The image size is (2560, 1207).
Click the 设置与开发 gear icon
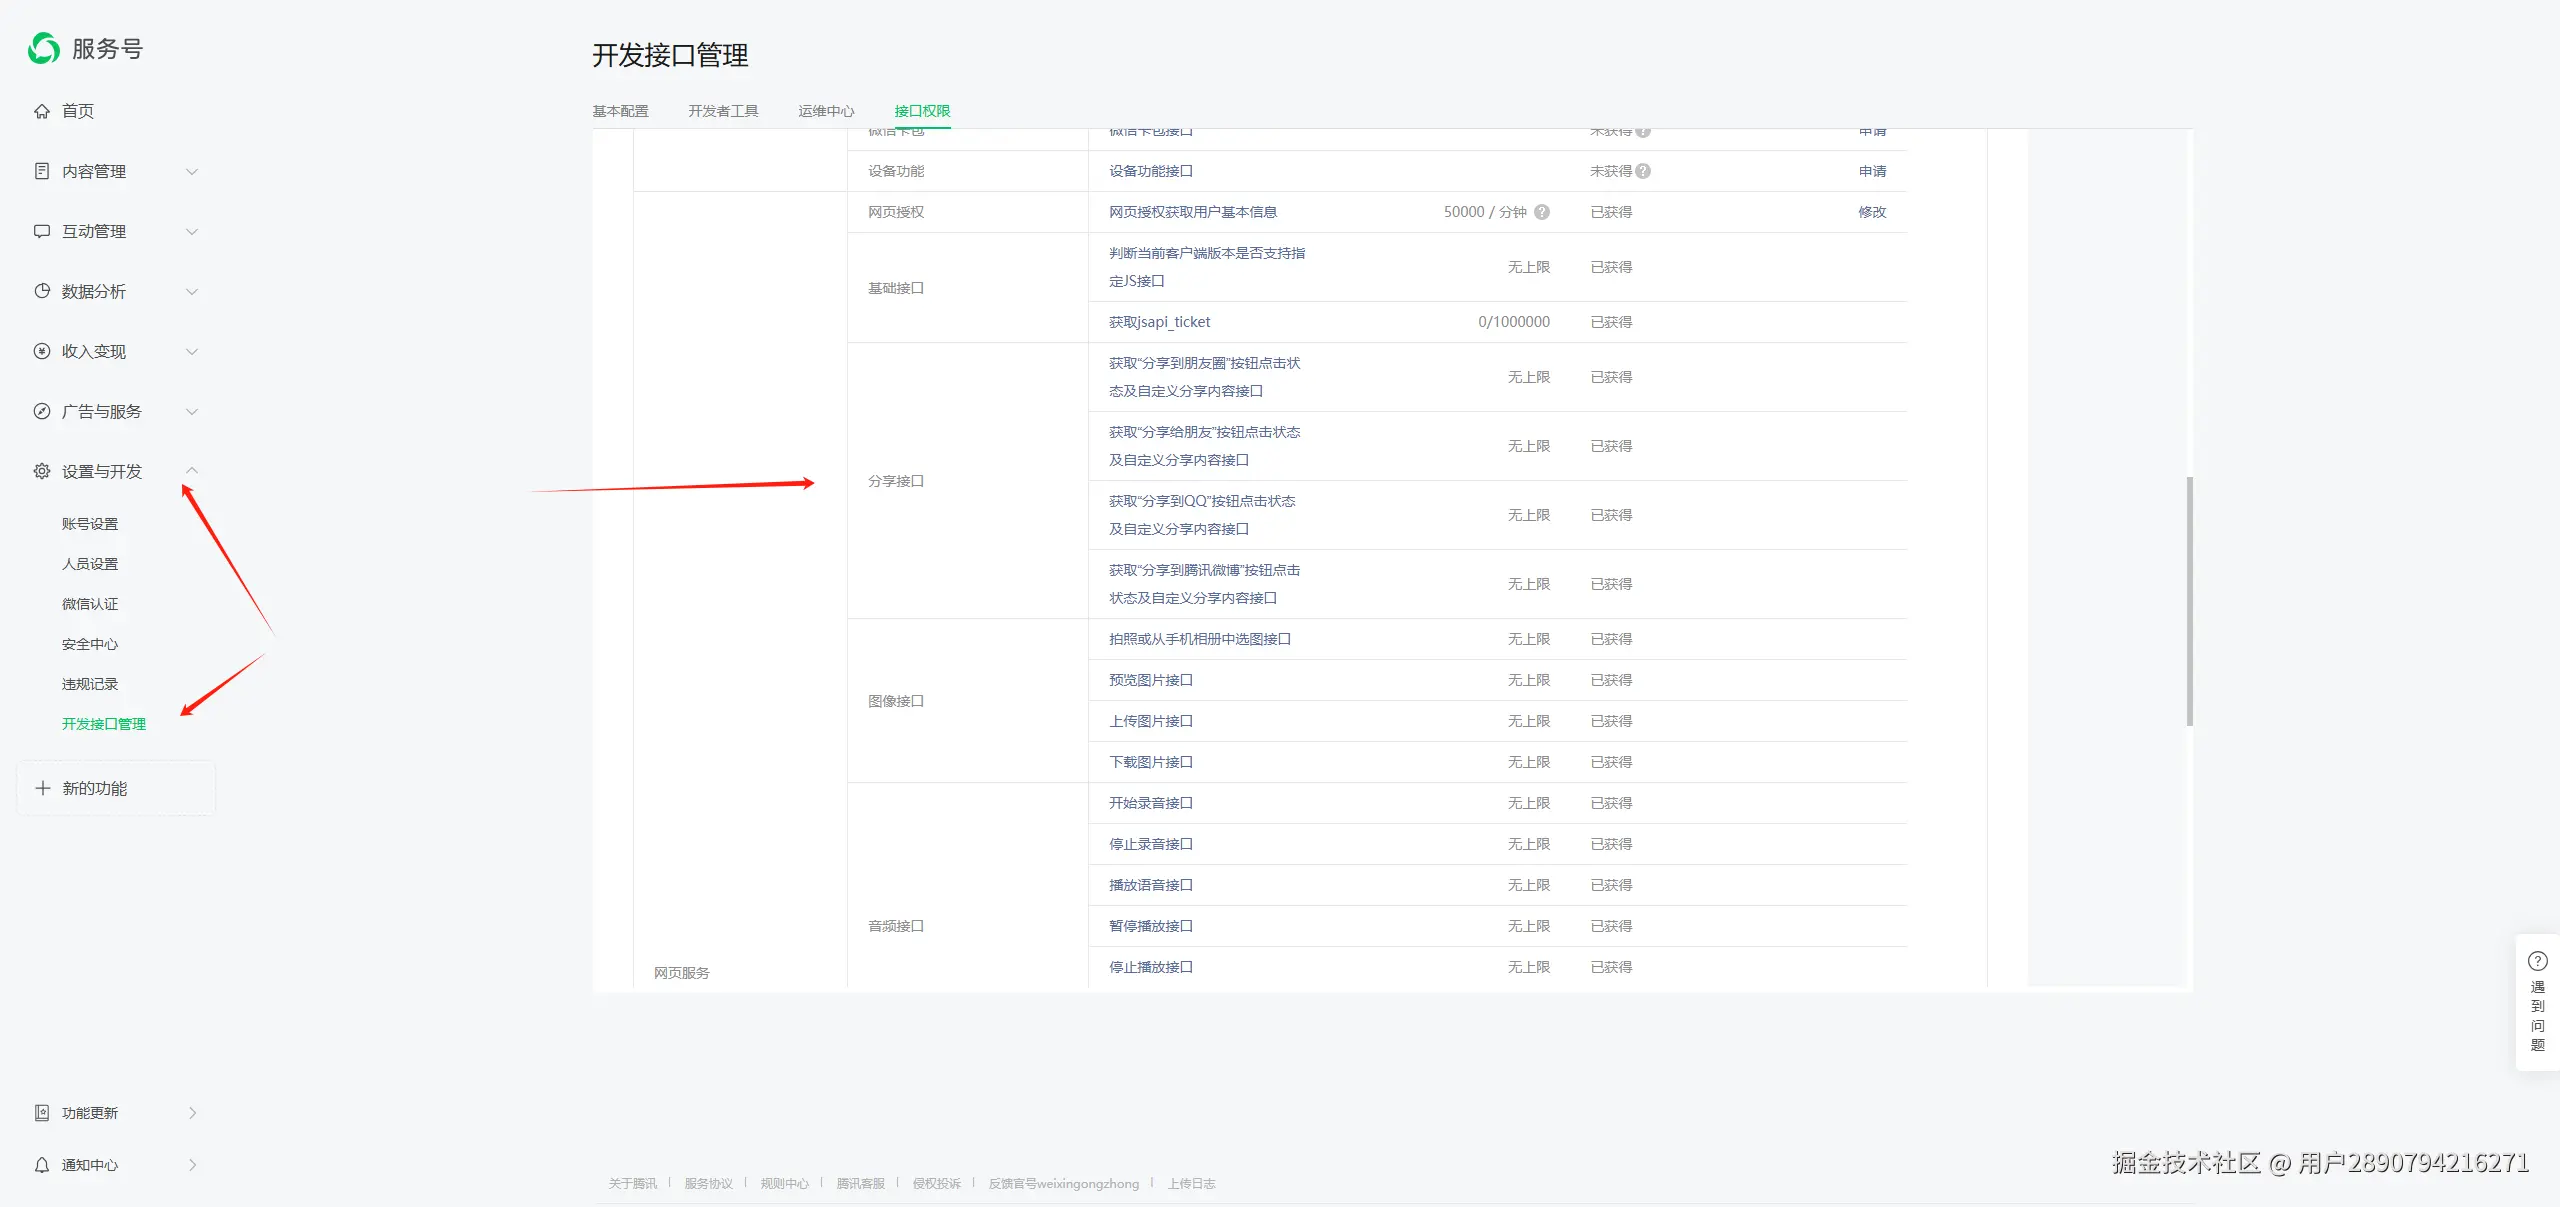tap(42, 471)
